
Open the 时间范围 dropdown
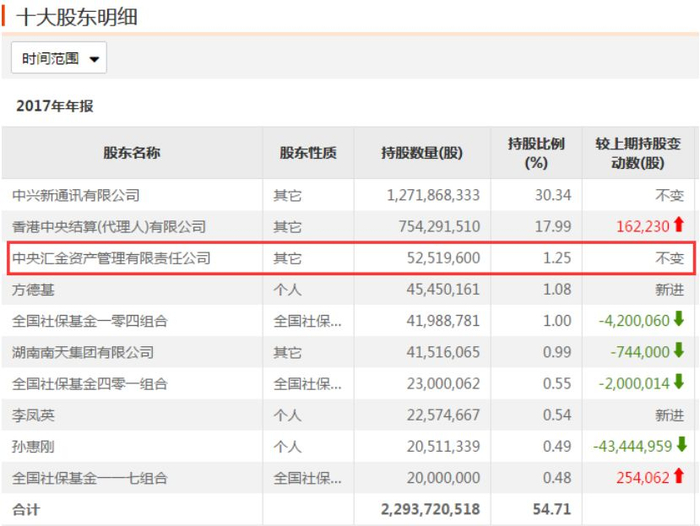[x=59, y=58]
